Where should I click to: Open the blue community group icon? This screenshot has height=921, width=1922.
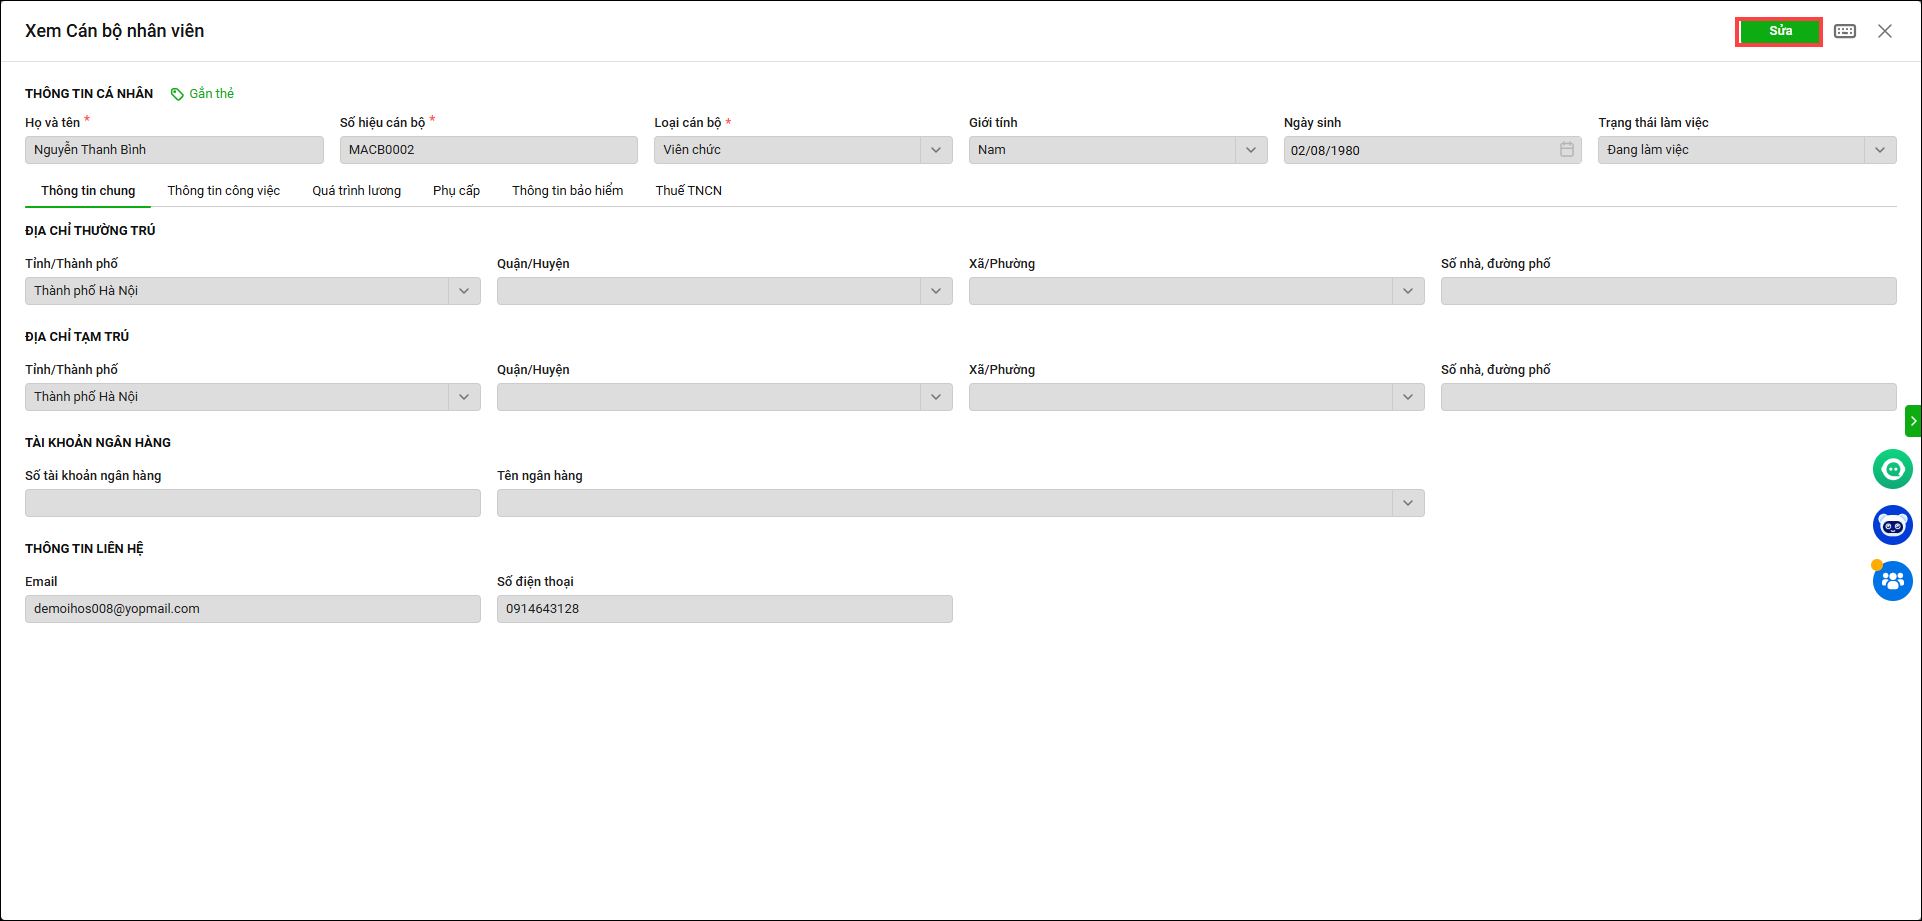pos(1893,581)
